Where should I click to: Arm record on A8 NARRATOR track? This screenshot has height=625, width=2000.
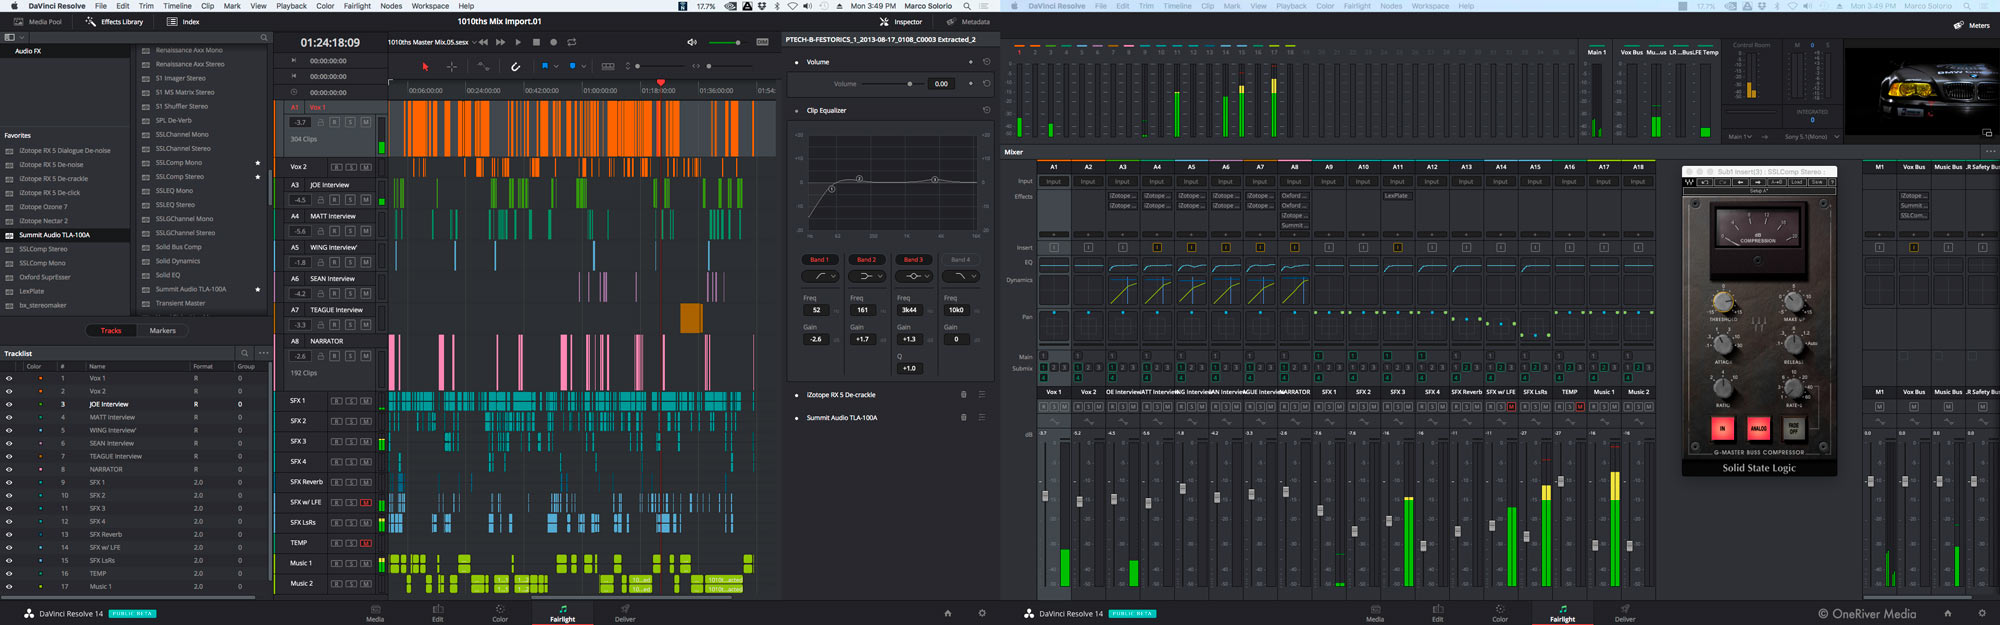pyautogui.click(x=335, y=356)
